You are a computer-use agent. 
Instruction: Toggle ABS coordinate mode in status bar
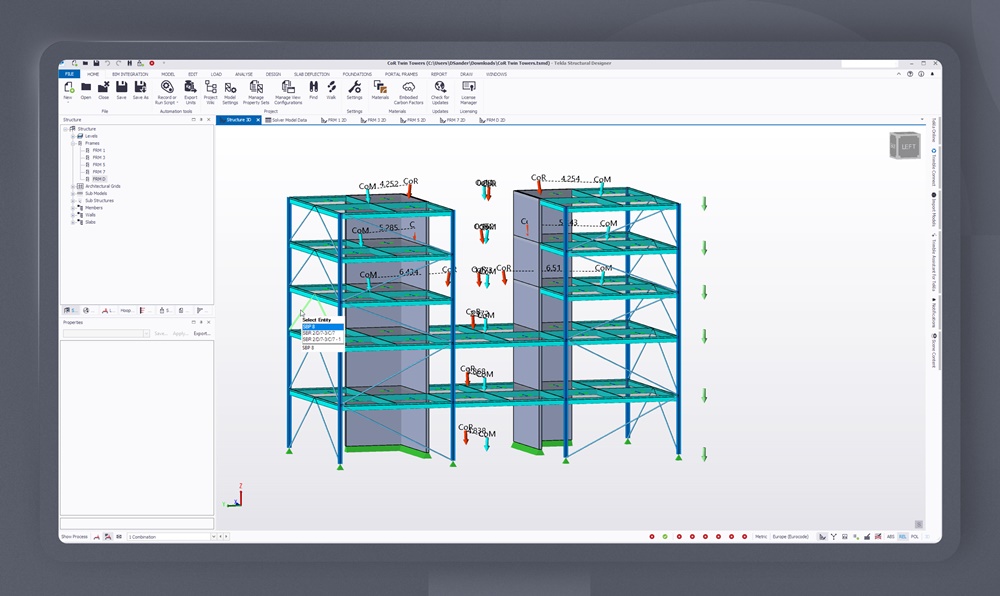tap(890, 536)
